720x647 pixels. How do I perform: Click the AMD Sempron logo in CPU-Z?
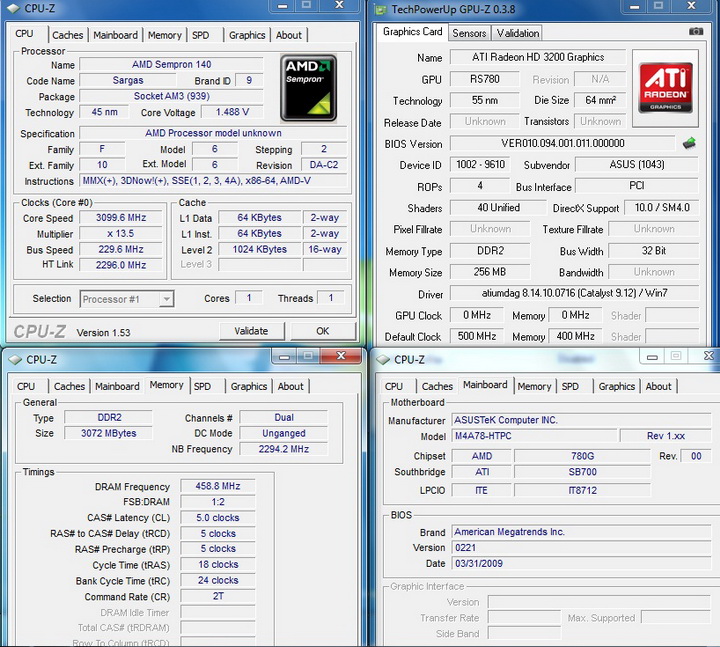(x=309, y=88)
